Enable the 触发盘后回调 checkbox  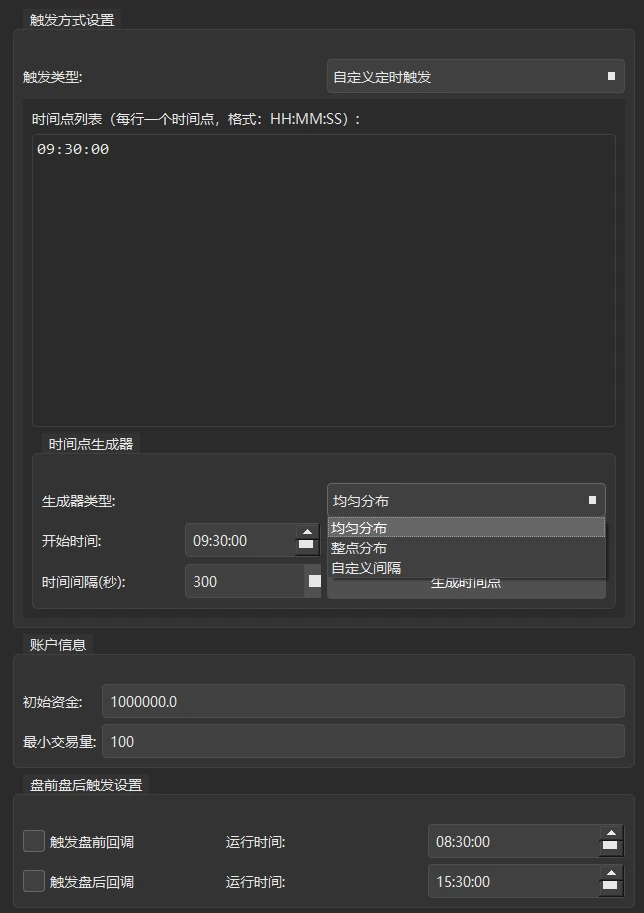tap(34, 881)
